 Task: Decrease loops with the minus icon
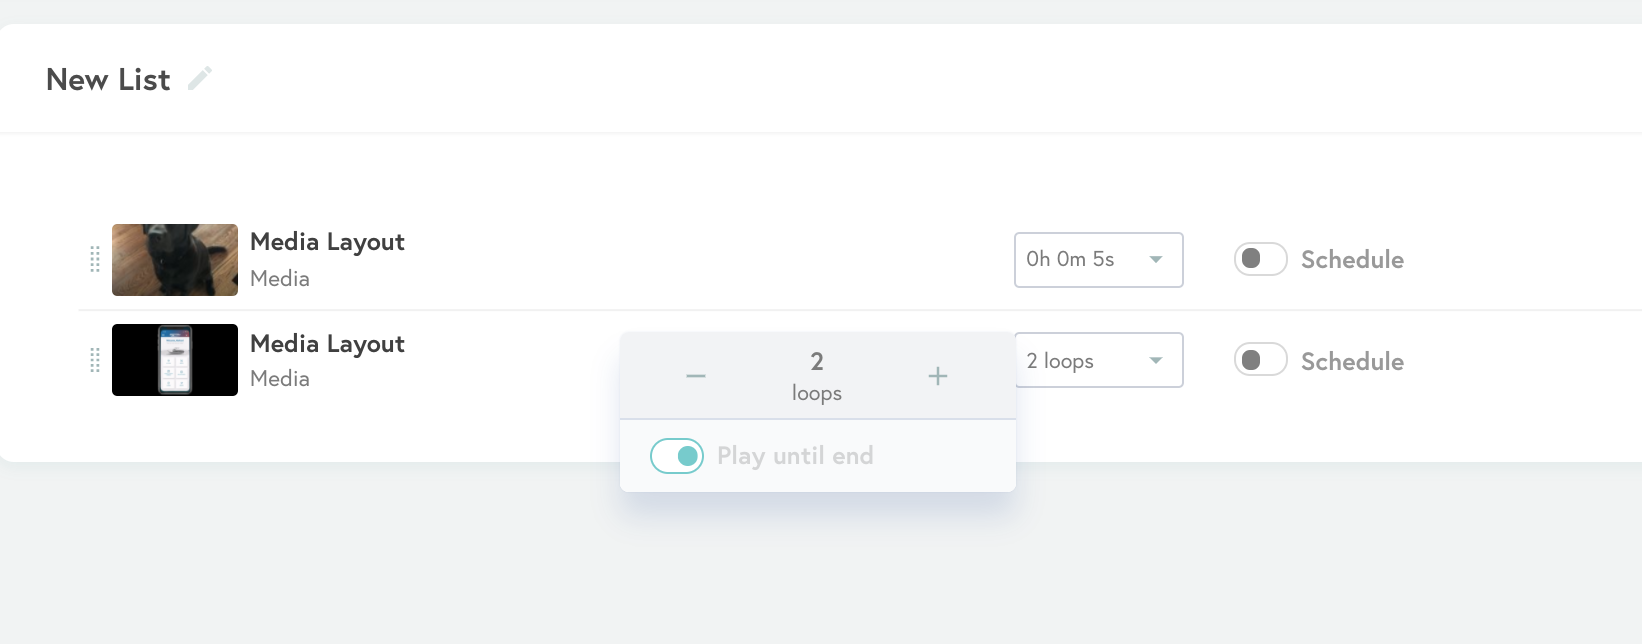pos(696,376)
